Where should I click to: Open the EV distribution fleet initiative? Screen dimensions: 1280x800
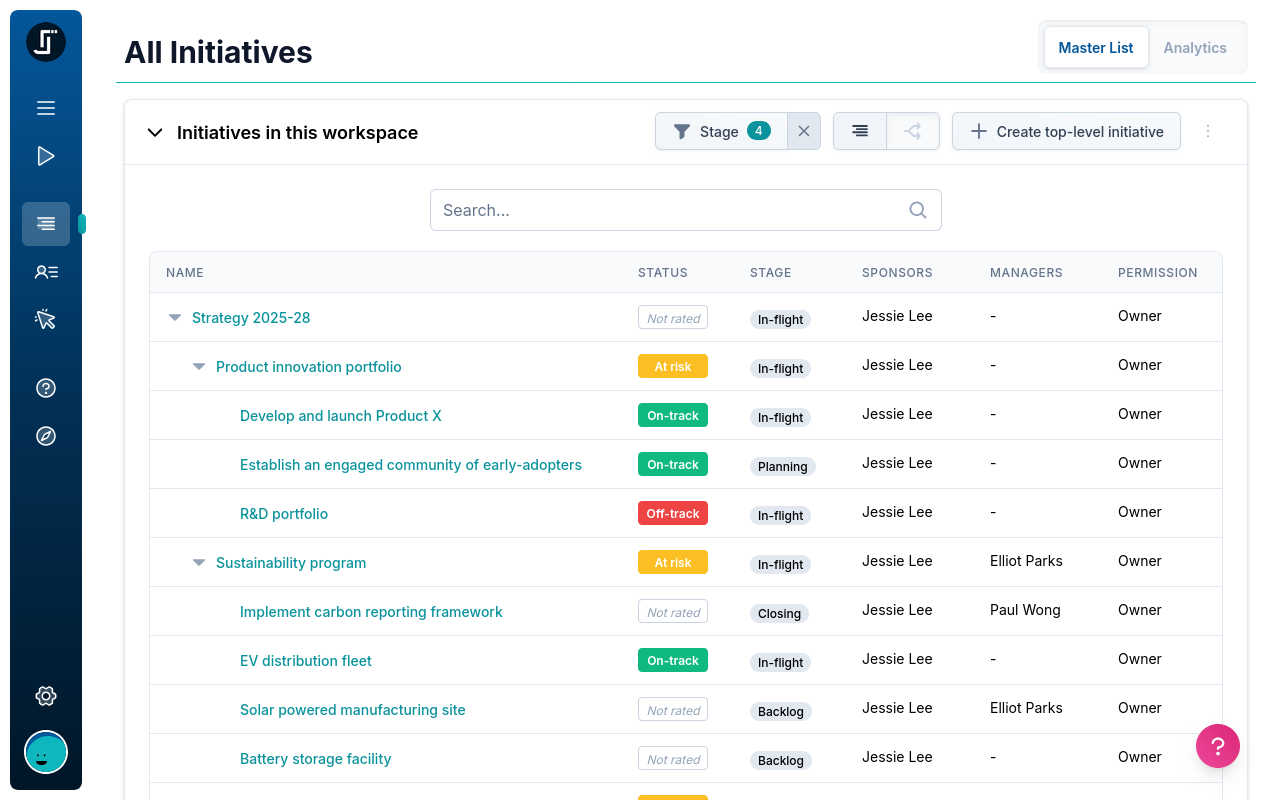pyautogui.click(x=306, y=661)
